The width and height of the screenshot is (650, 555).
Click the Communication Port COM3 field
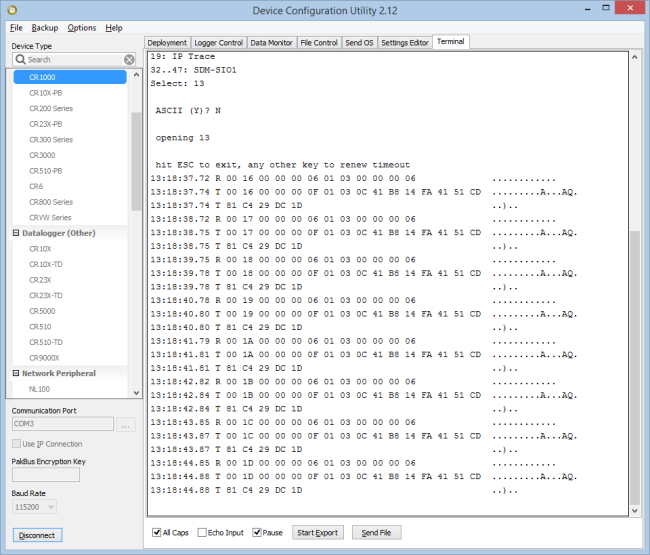pyautogui.click(x=63, y=424)
